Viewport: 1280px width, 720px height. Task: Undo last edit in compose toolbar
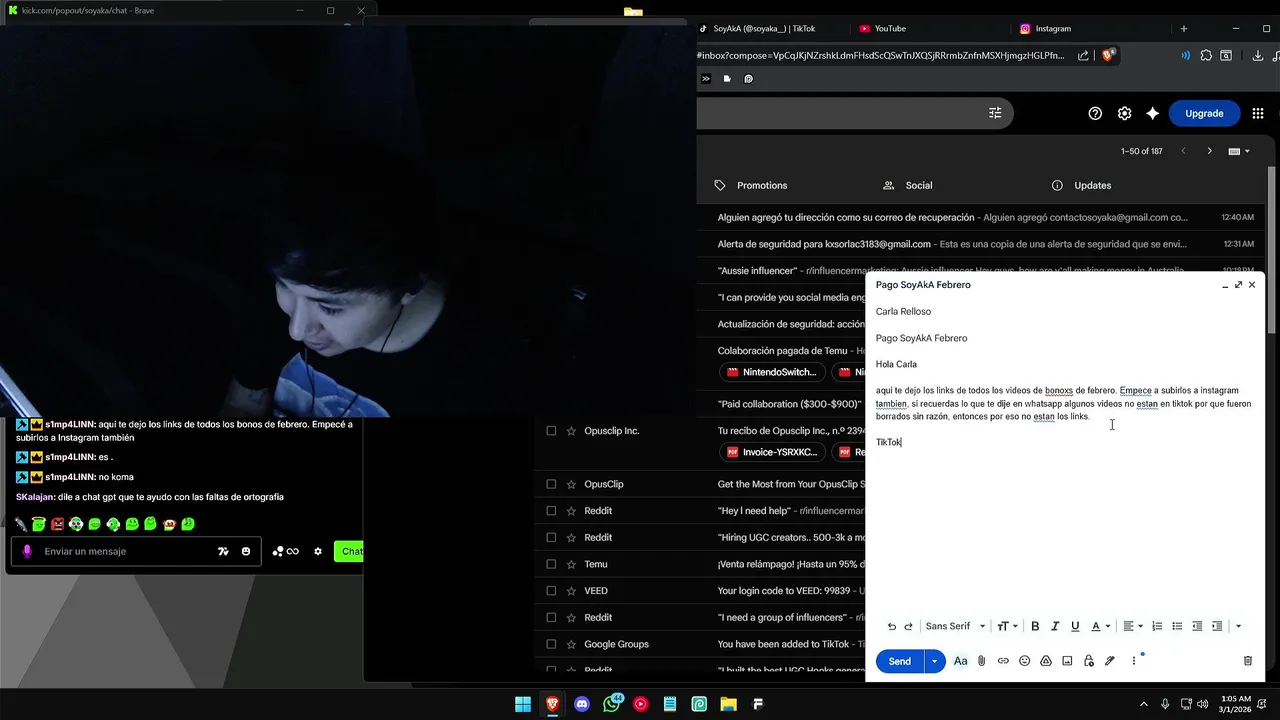tap(892, 627)
